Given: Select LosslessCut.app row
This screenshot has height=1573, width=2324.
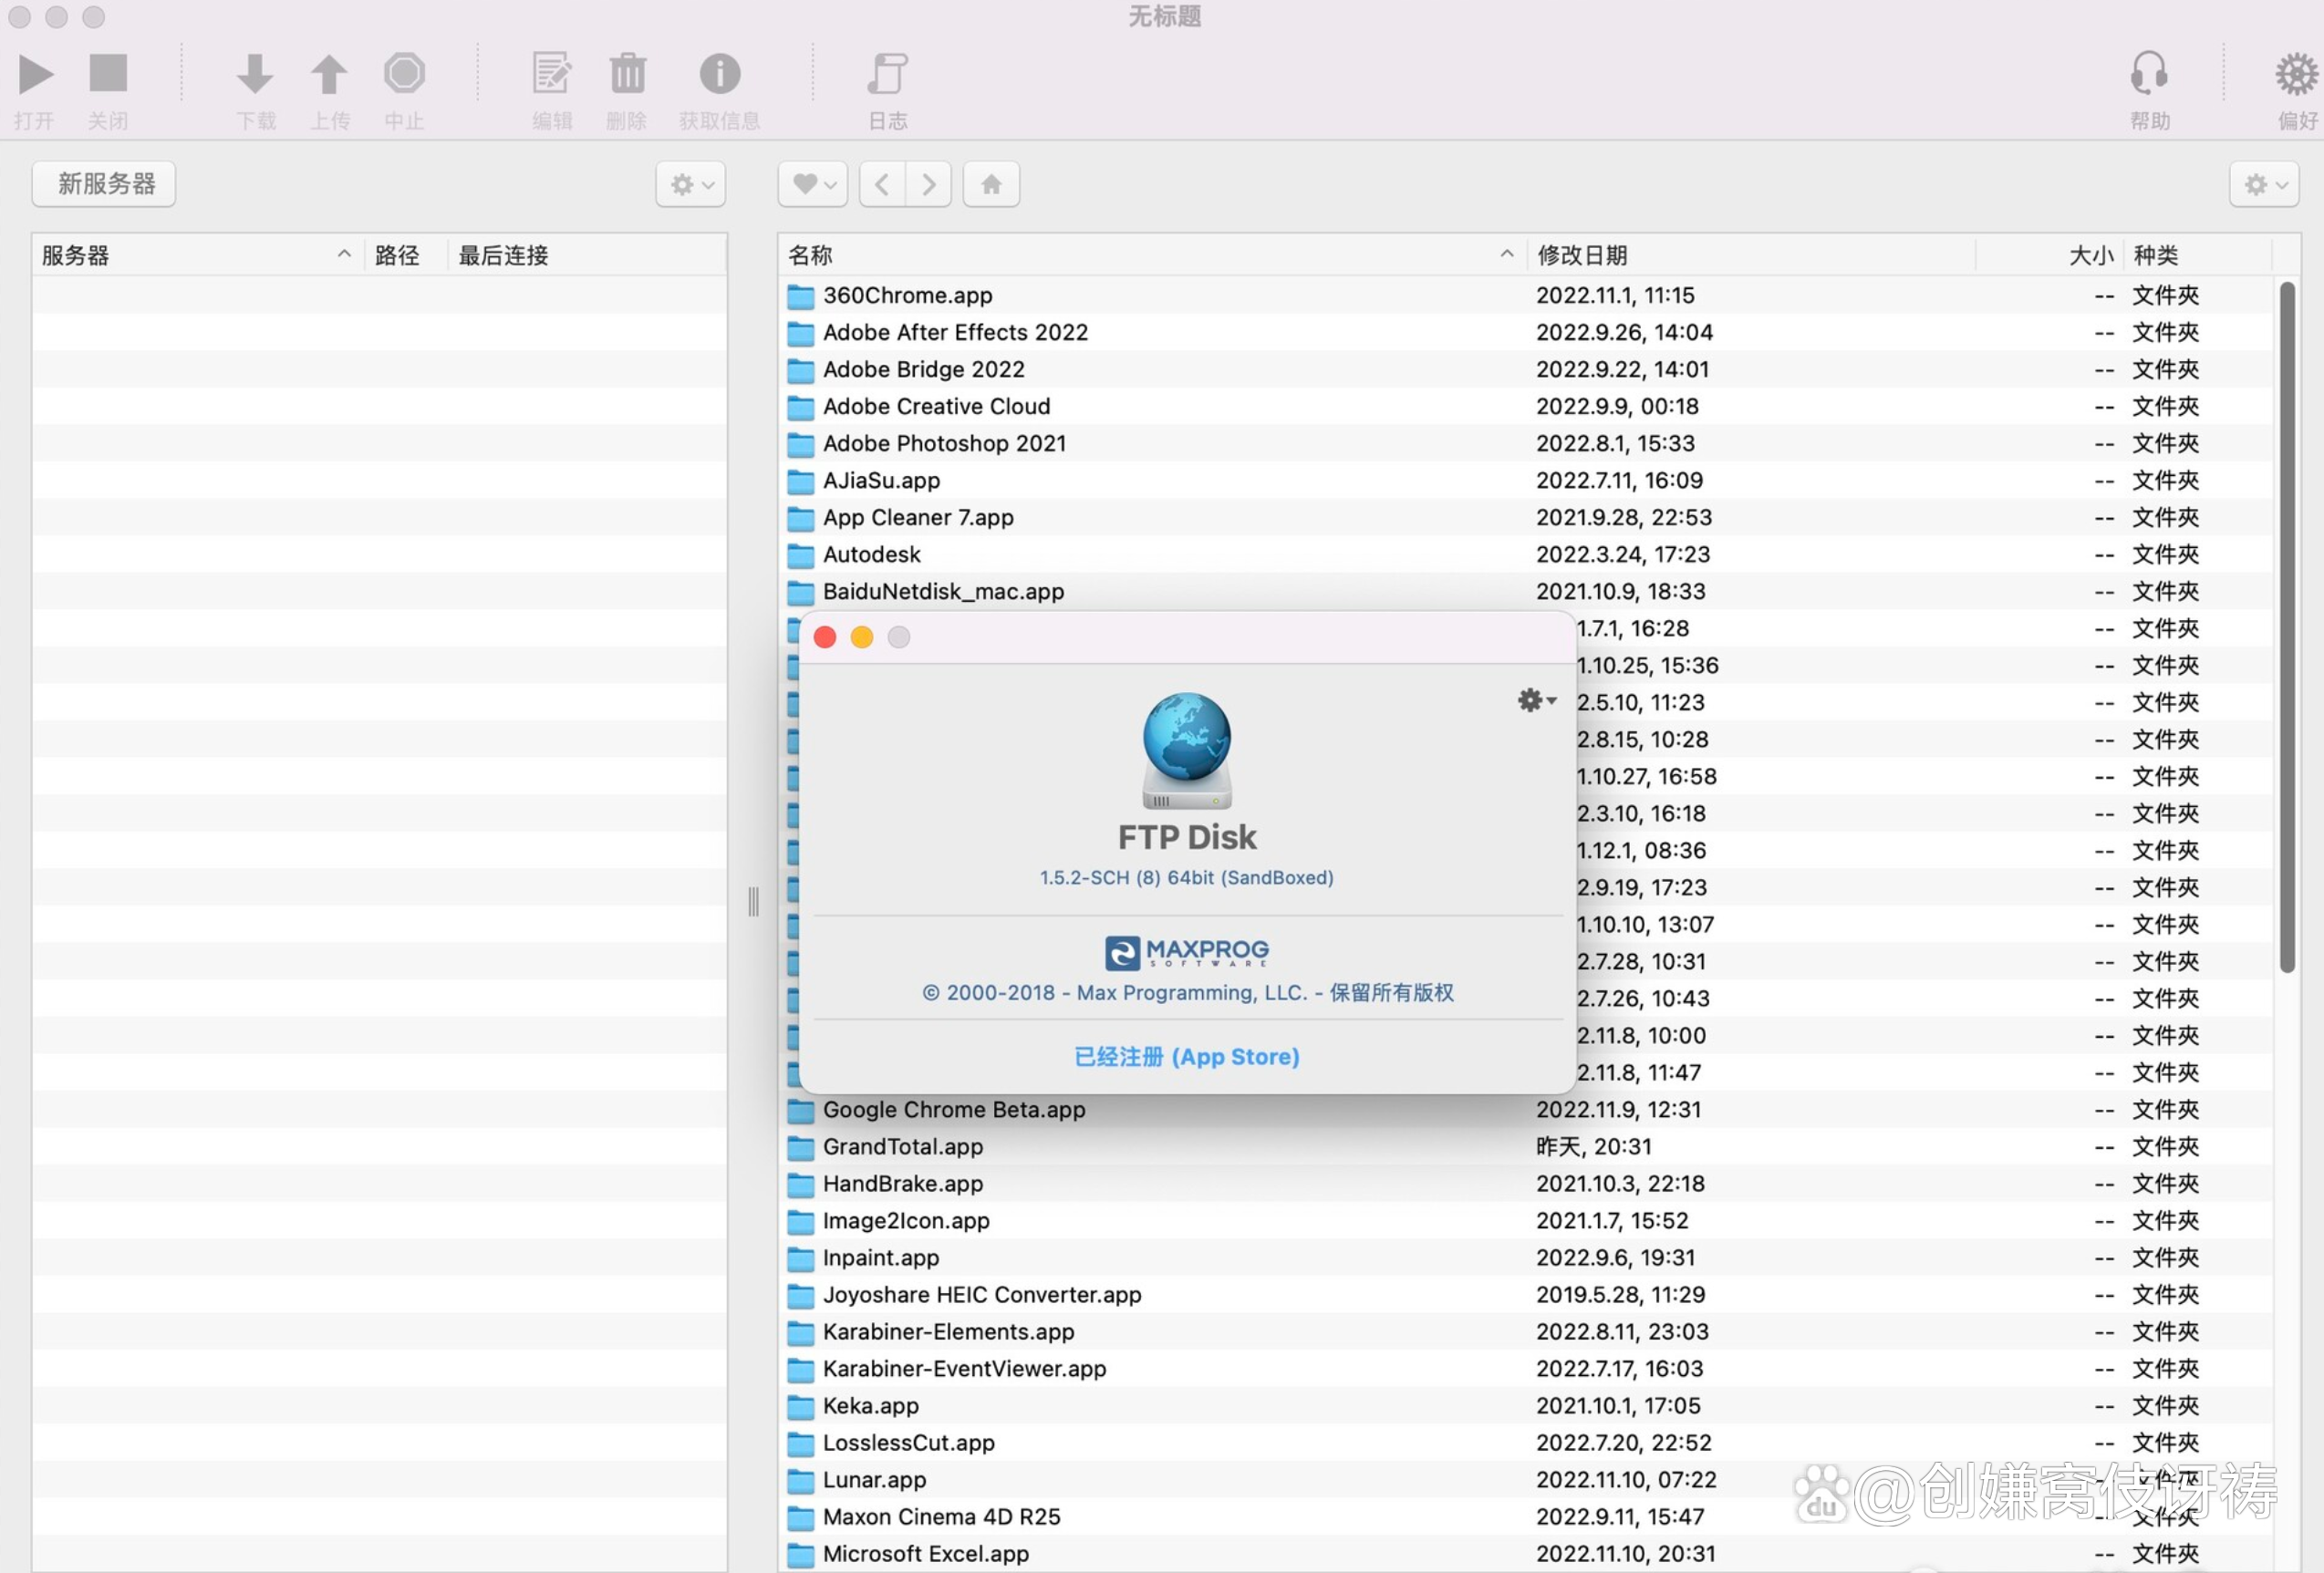Looking at the screenshot, I should [x=1525, y=1443].
